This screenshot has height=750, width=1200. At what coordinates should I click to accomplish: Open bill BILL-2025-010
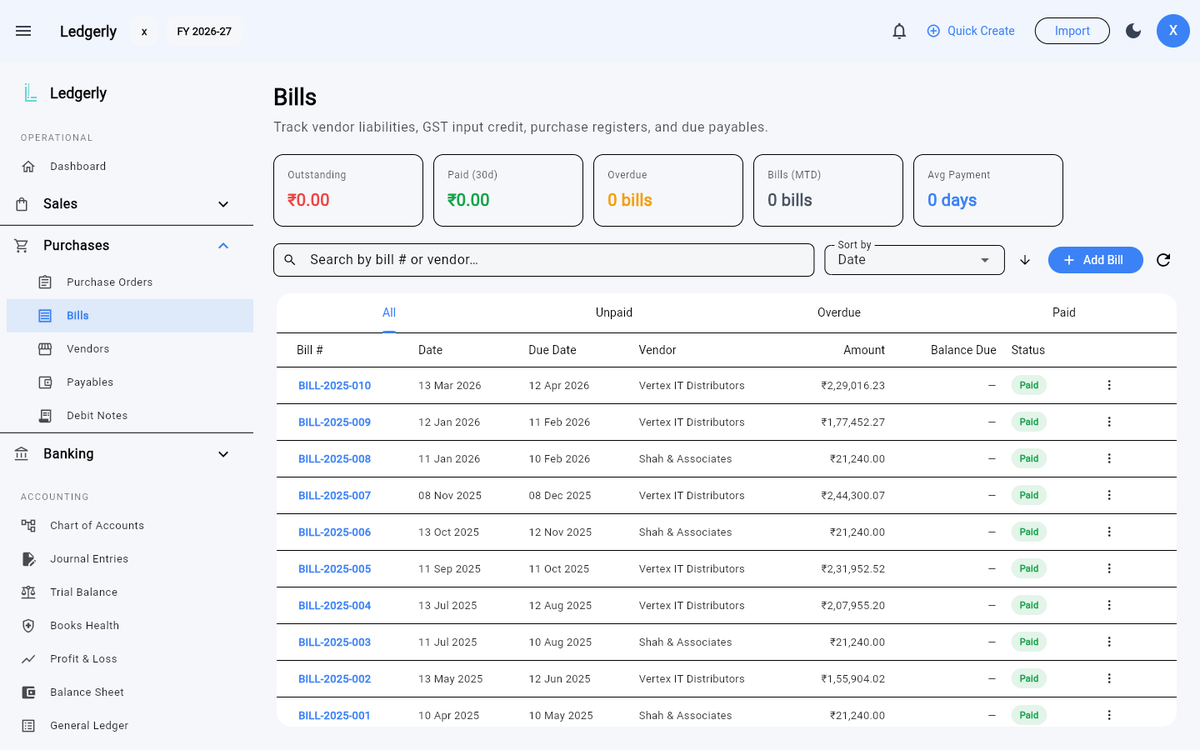(x=335, y=386)
